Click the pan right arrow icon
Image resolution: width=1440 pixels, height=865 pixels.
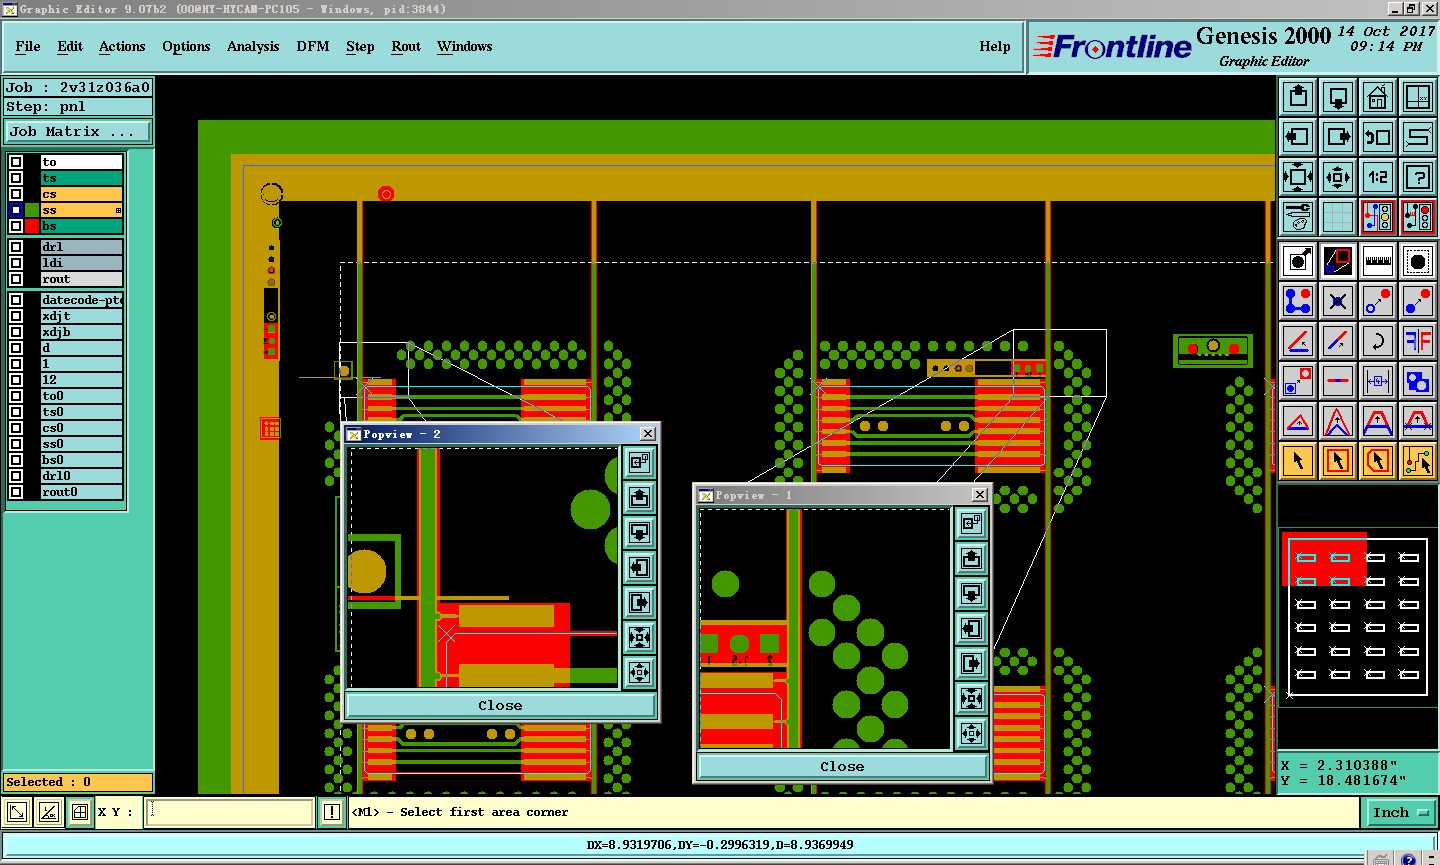(x=1338, y=137)
